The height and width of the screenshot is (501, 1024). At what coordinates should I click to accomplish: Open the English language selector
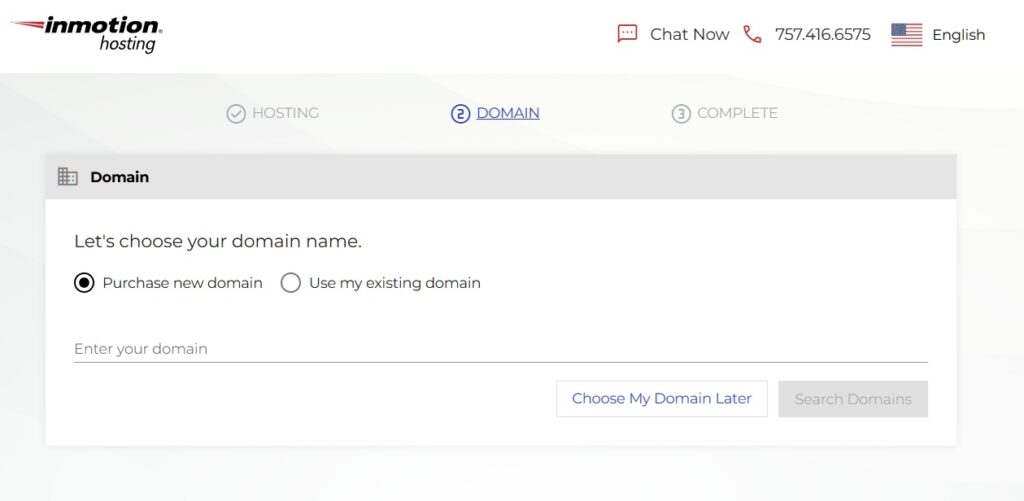(958, 35)
